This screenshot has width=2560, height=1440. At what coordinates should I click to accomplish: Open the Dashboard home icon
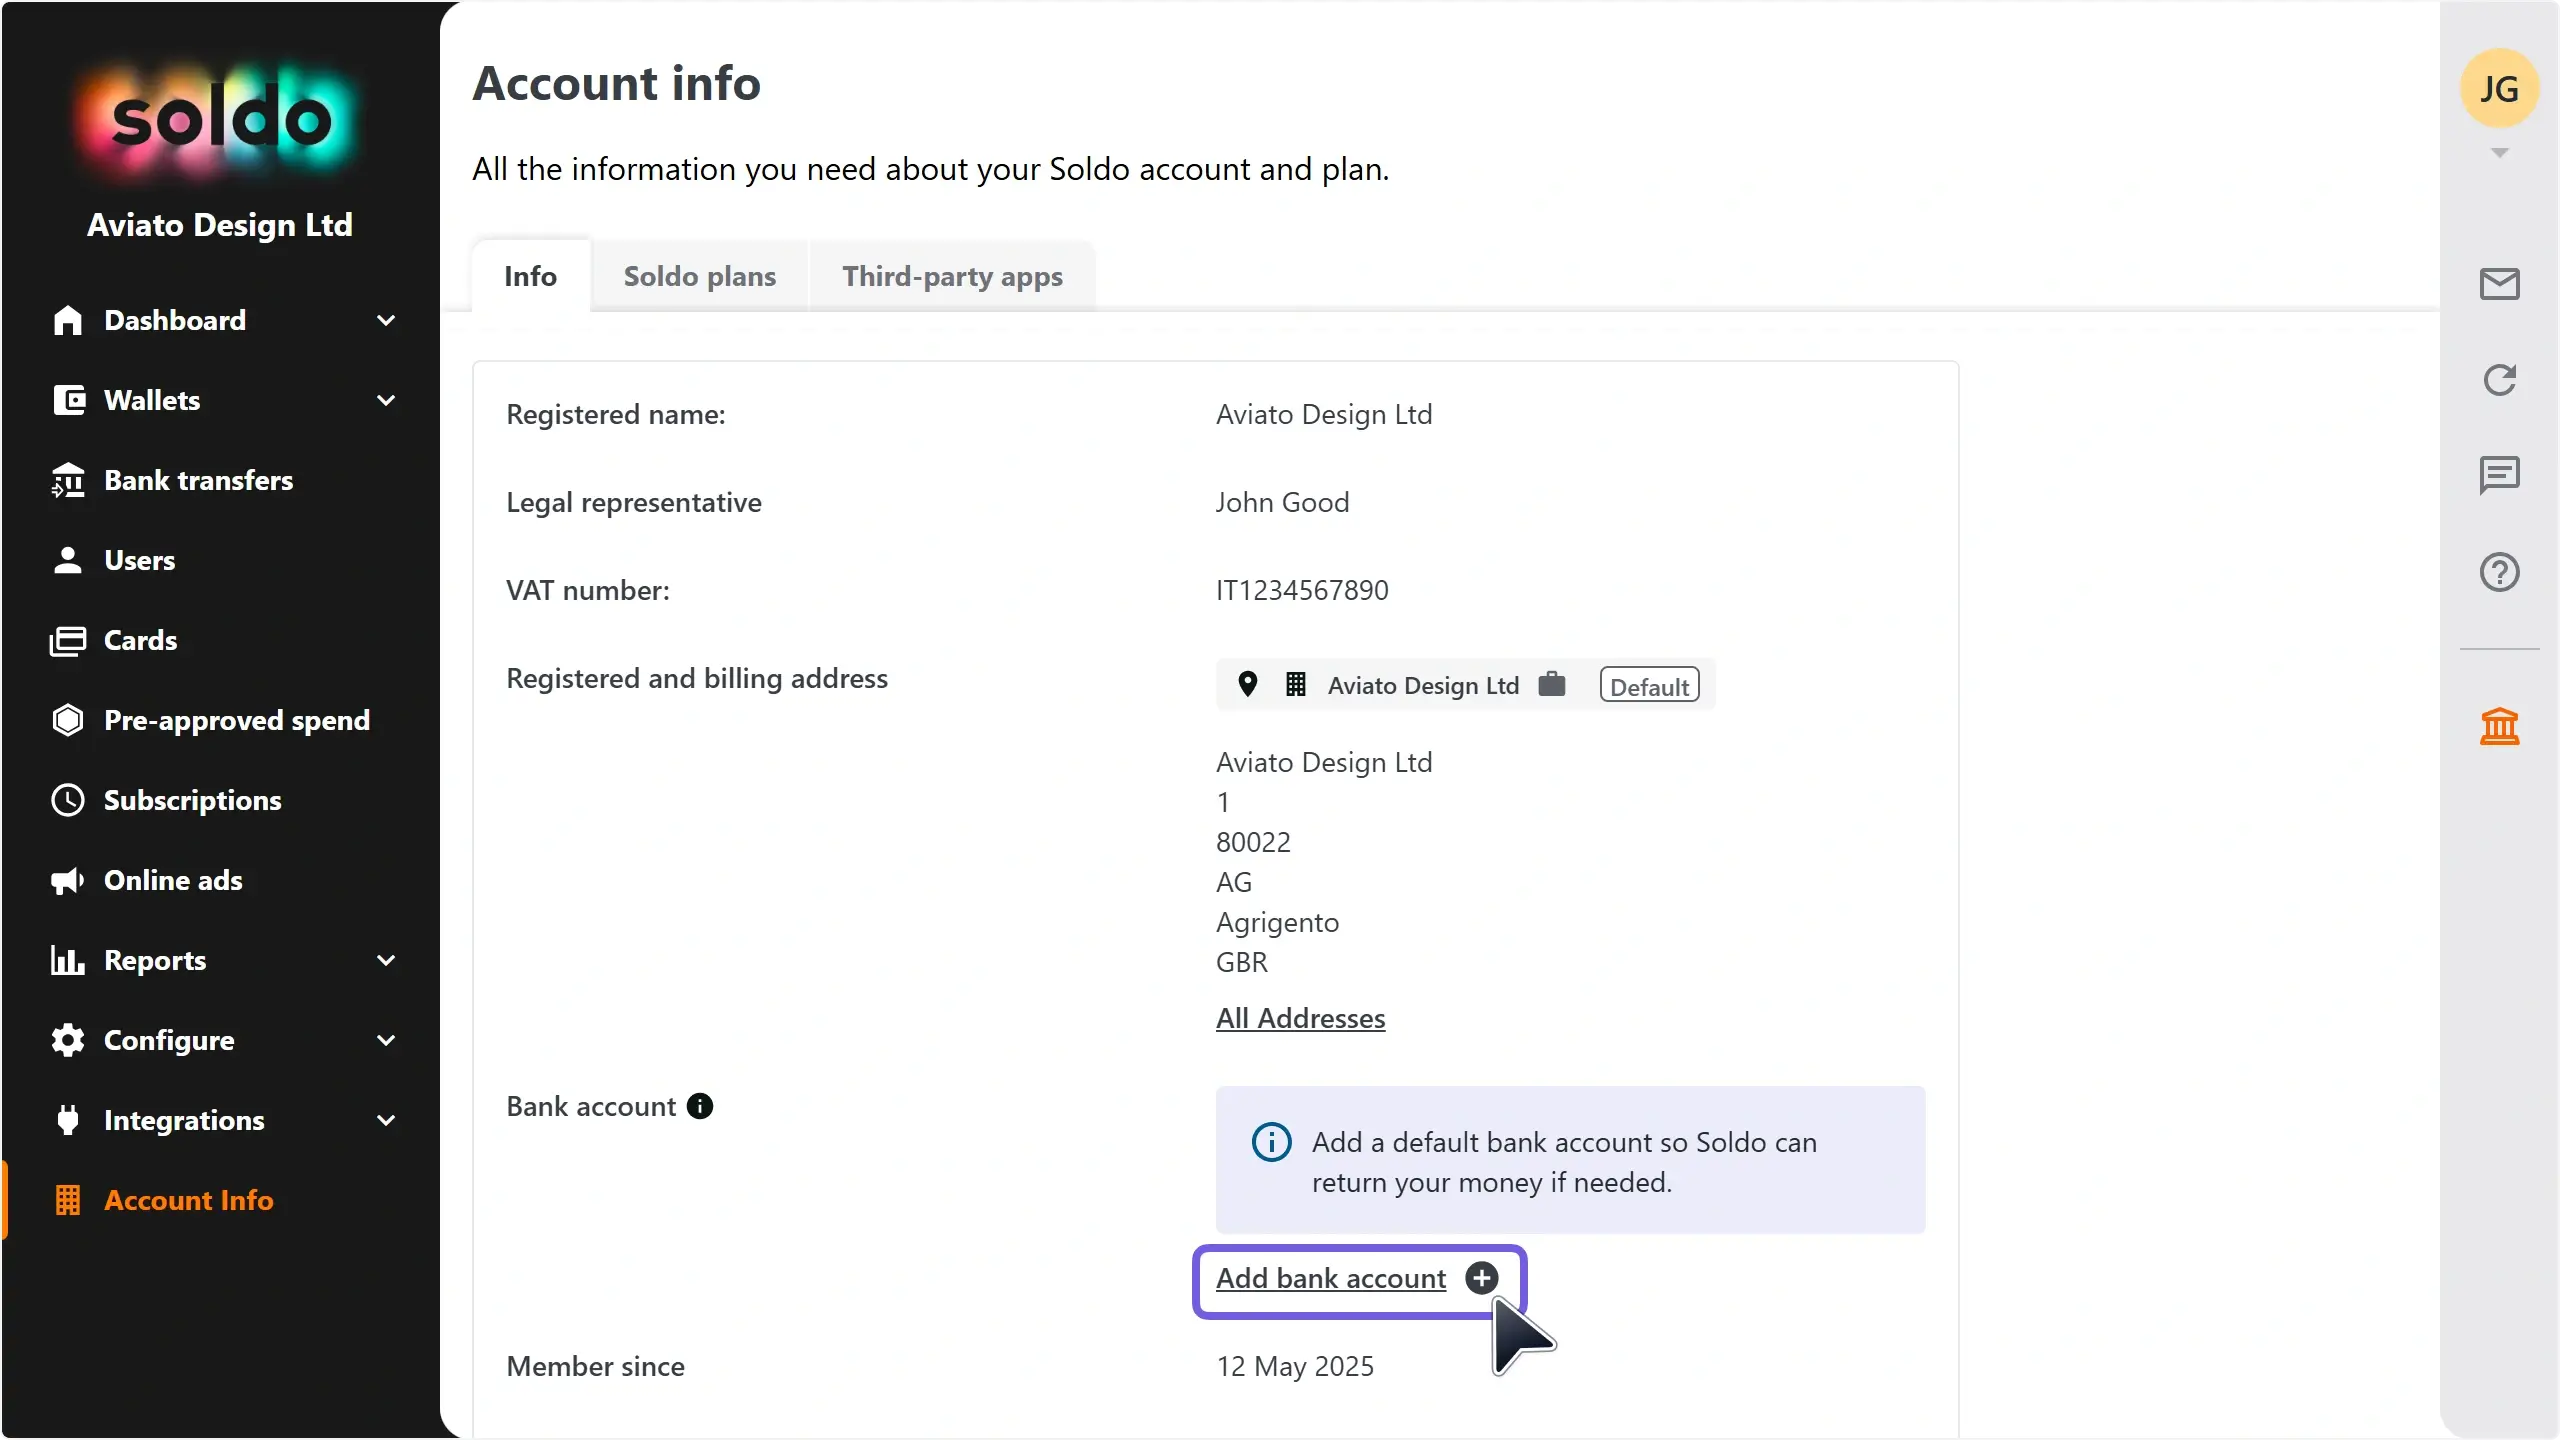coord(68,320)
